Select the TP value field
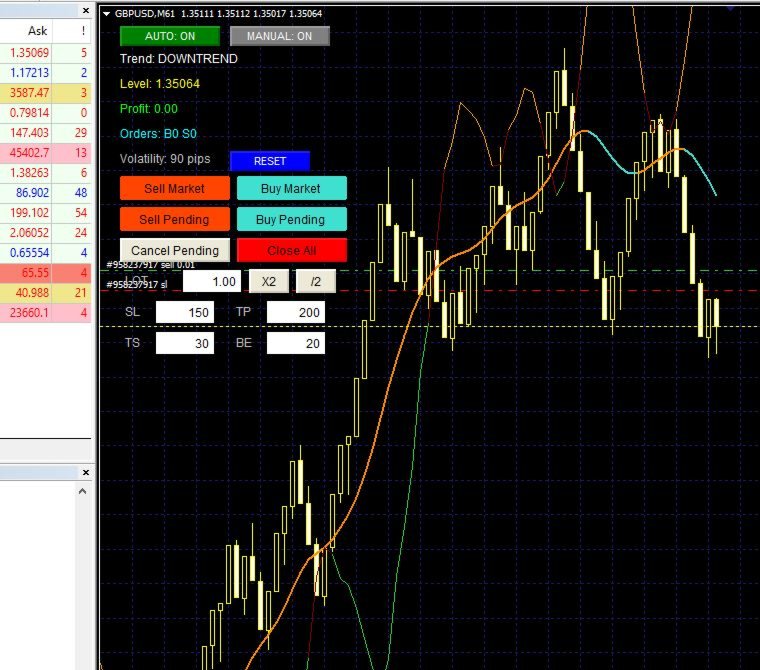 click(296, 312)
